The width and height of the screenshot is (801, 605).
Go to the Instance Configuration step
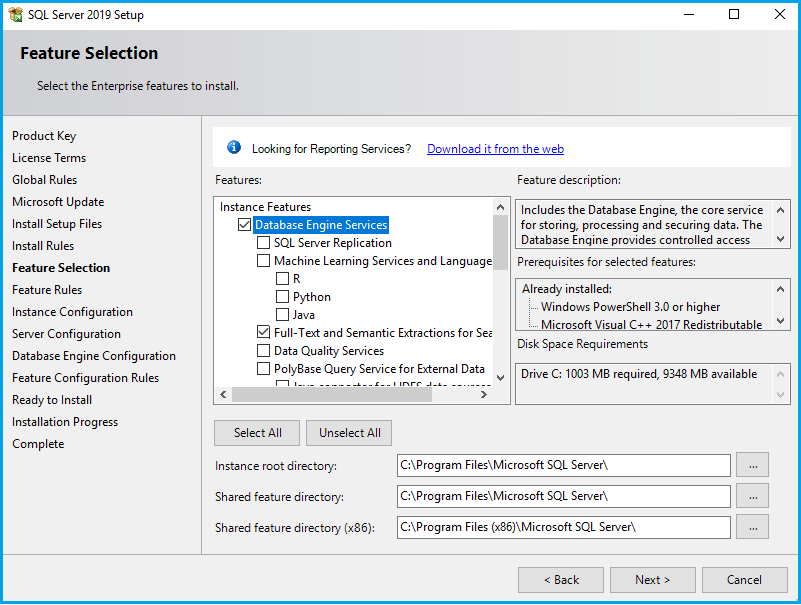tap(72, 312)
